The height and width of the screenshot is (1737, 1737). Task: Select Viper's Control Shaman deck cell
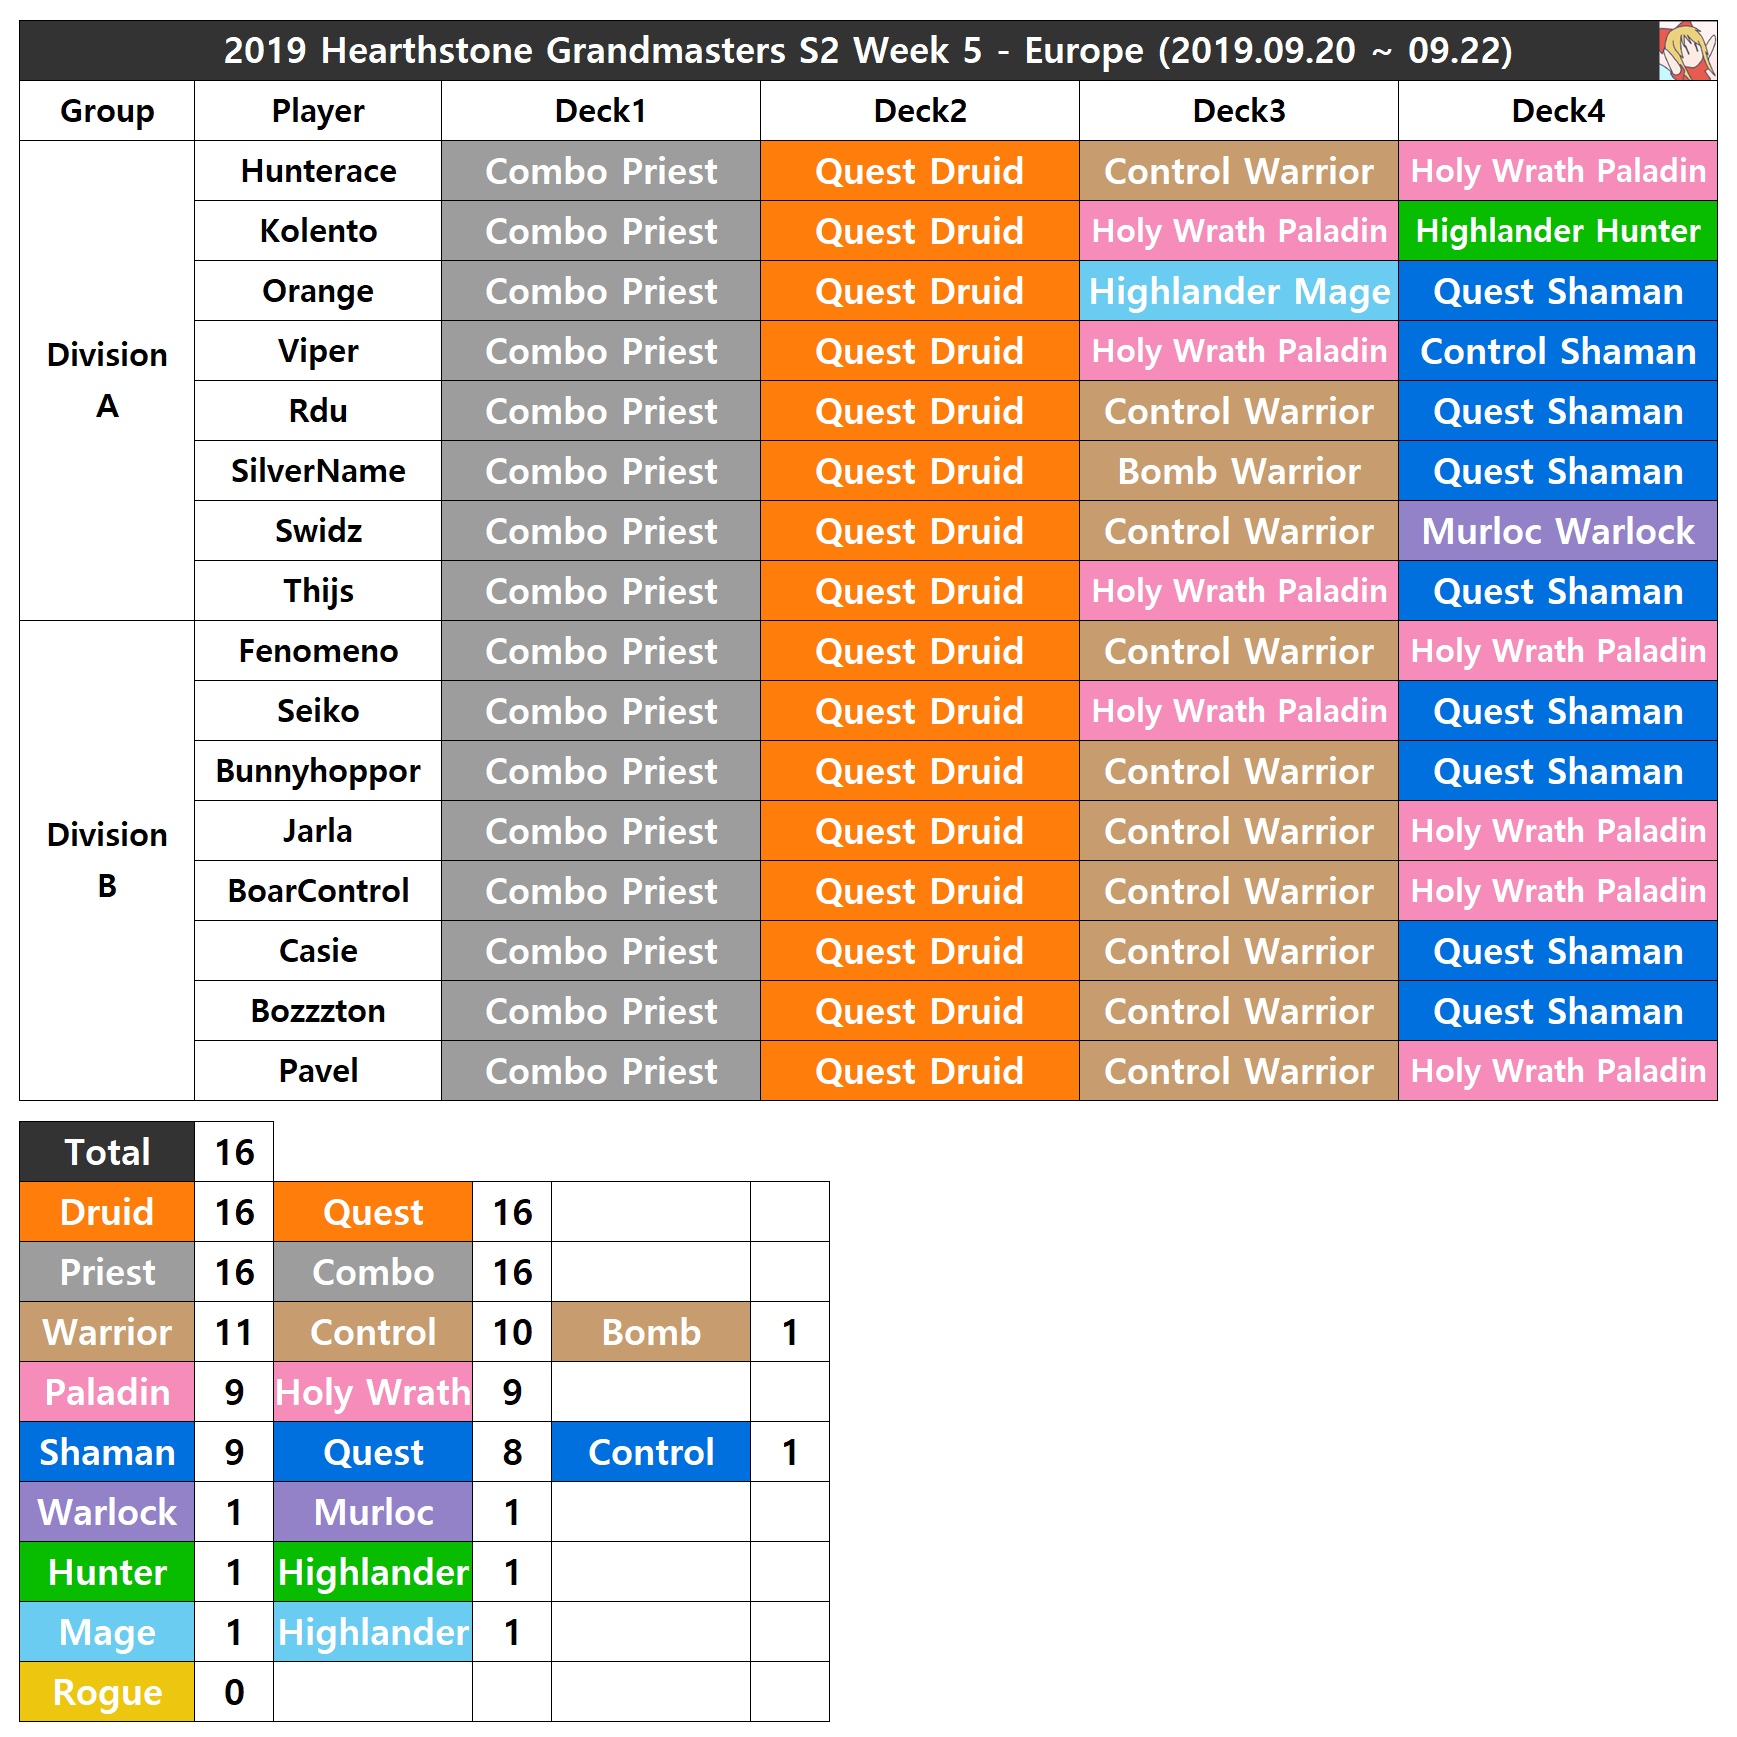click(x=1557, y=351)
